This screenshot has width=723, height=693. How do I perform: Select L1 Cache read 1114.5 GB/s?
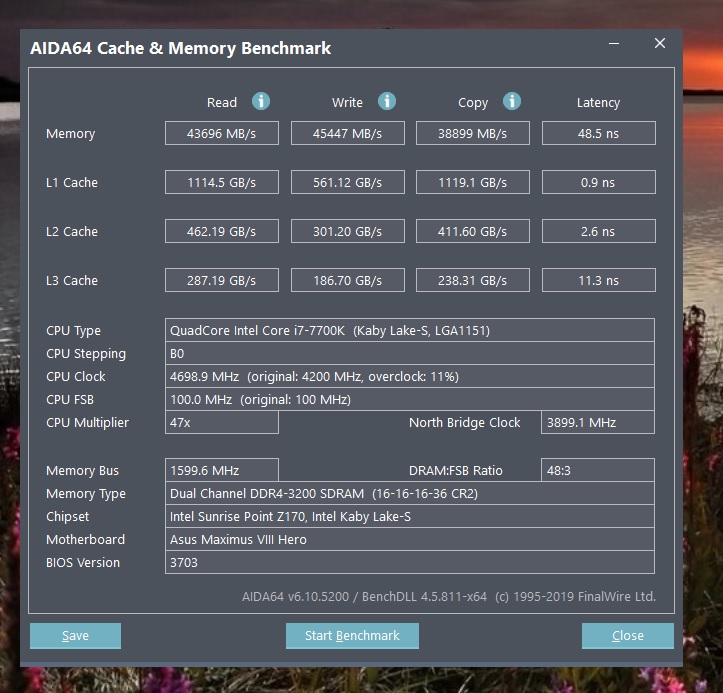222,182
